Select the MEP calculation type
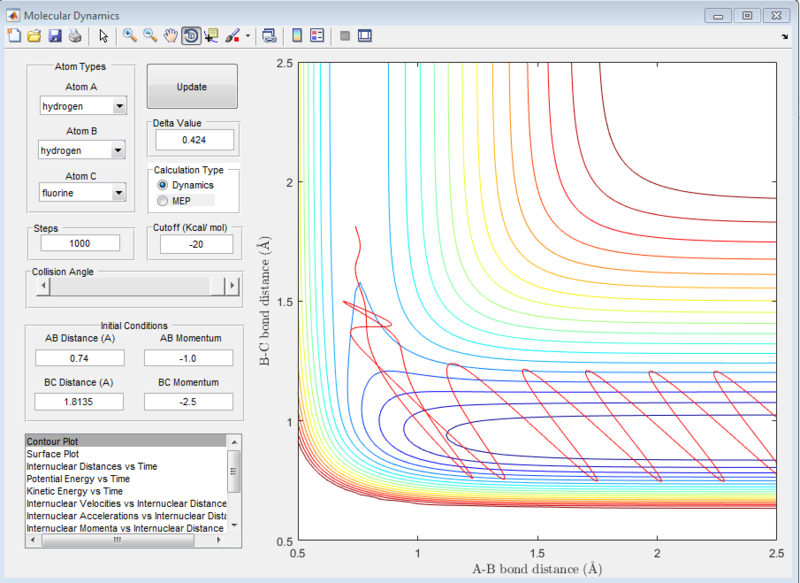800x583 pixels. pos(163,201)
